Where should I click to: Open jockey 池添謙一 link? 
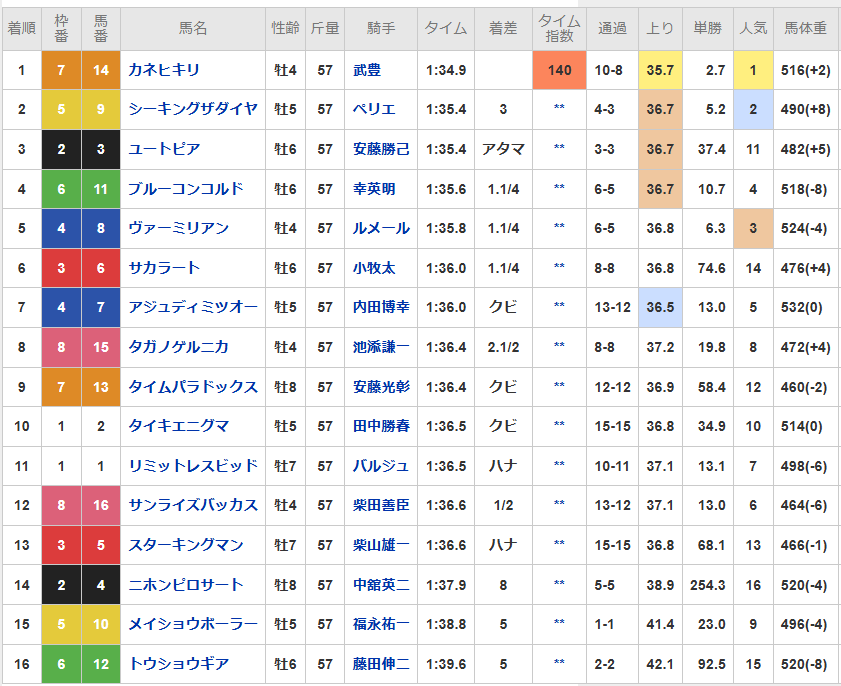pyautogui.click(x=381, y=347)
